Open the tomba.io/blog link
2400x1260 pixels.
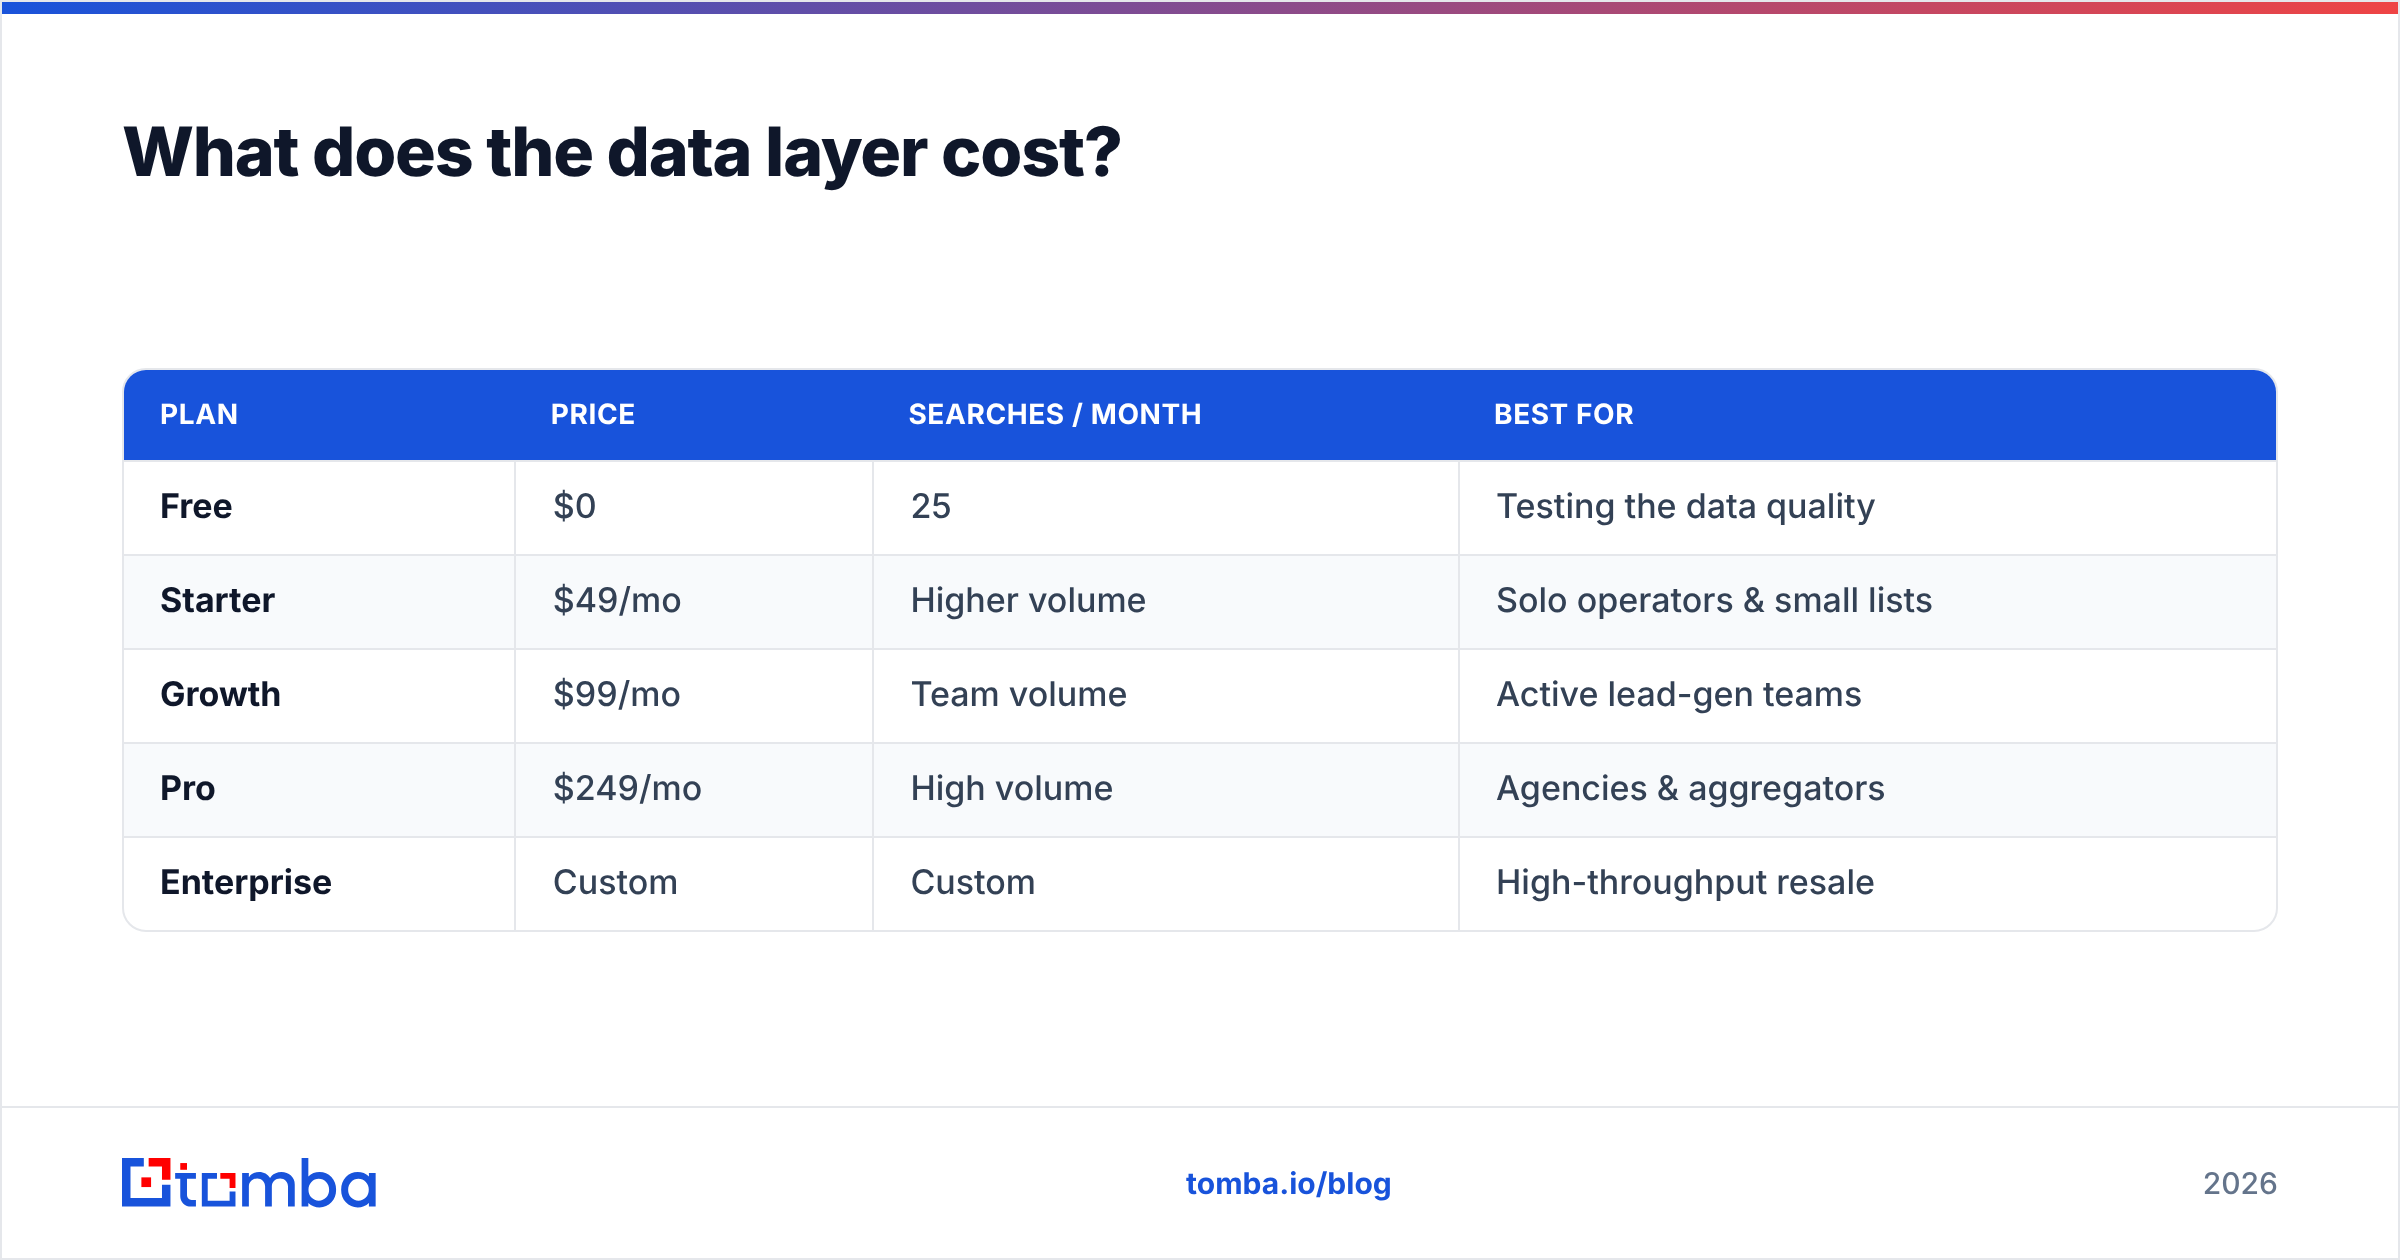tap(1288, 1184)
